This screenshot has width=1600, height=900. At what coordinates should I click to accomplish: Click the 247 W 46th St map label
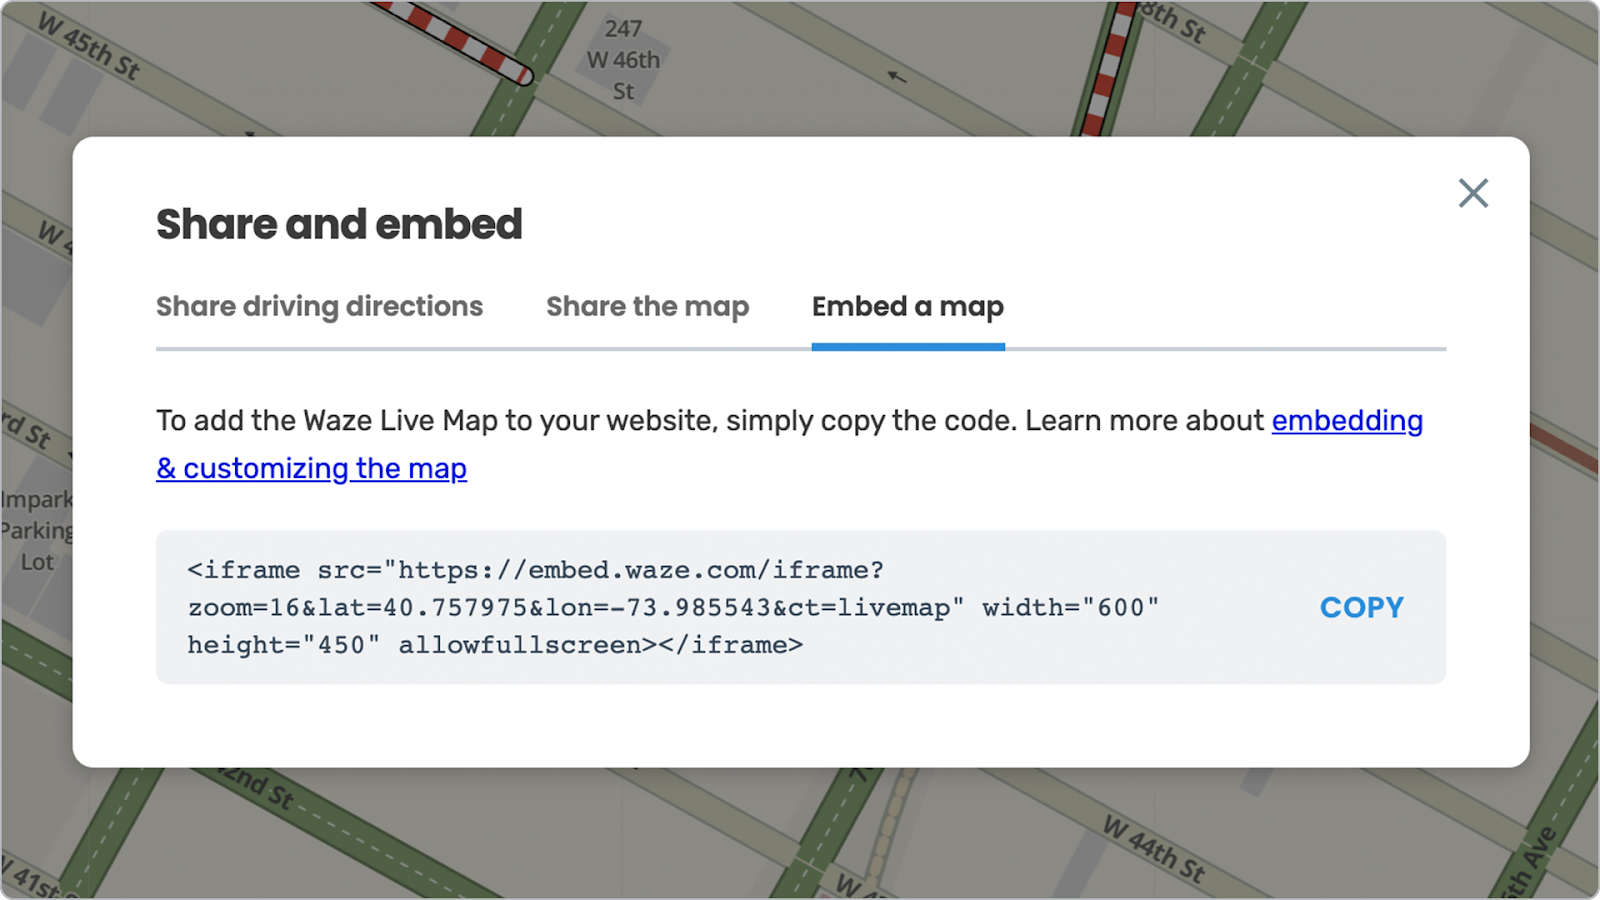click(x=623, y=60)
